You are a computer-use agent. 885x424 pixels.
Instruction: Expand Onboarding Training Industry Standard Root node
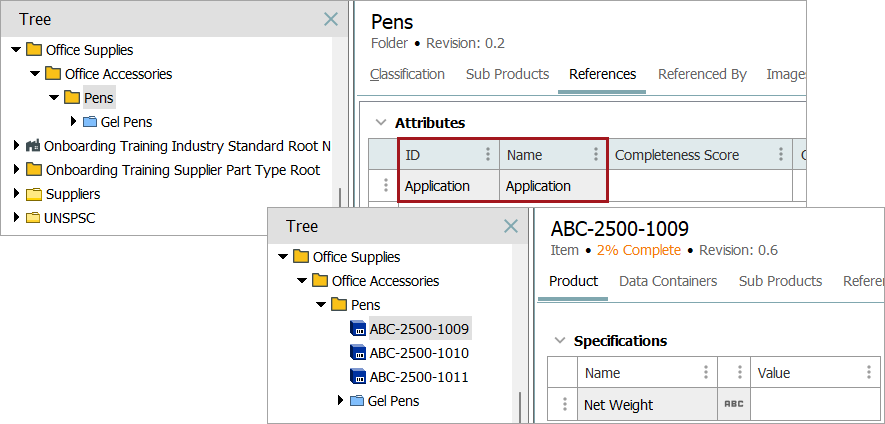pos(16,146)
